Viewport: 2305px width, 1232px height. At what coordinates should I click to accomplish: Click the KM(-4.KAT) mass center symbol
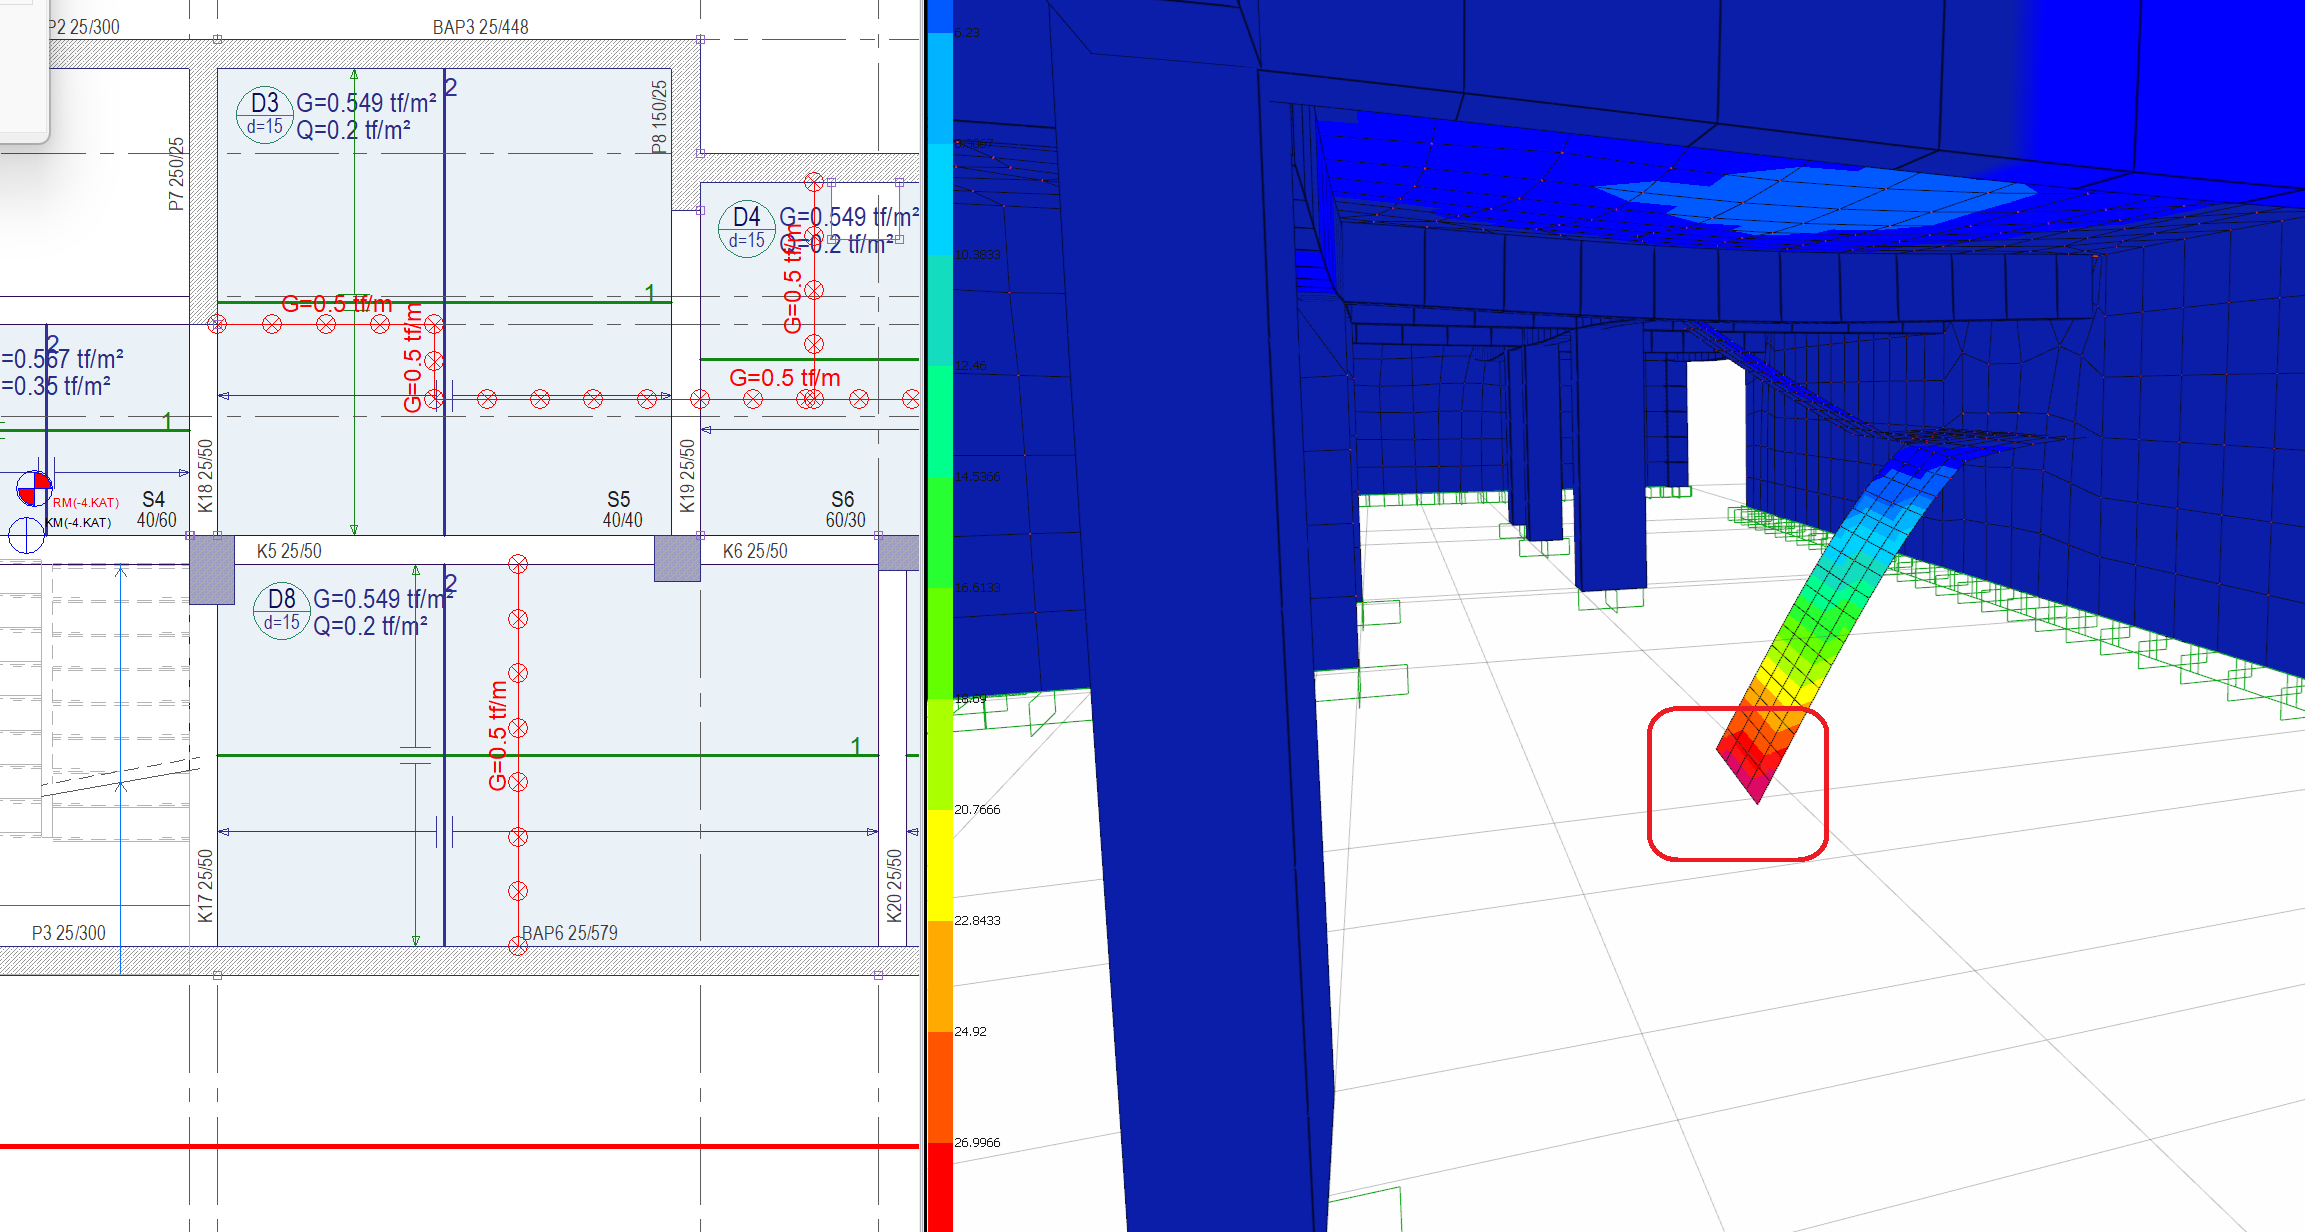pos(26,535)
